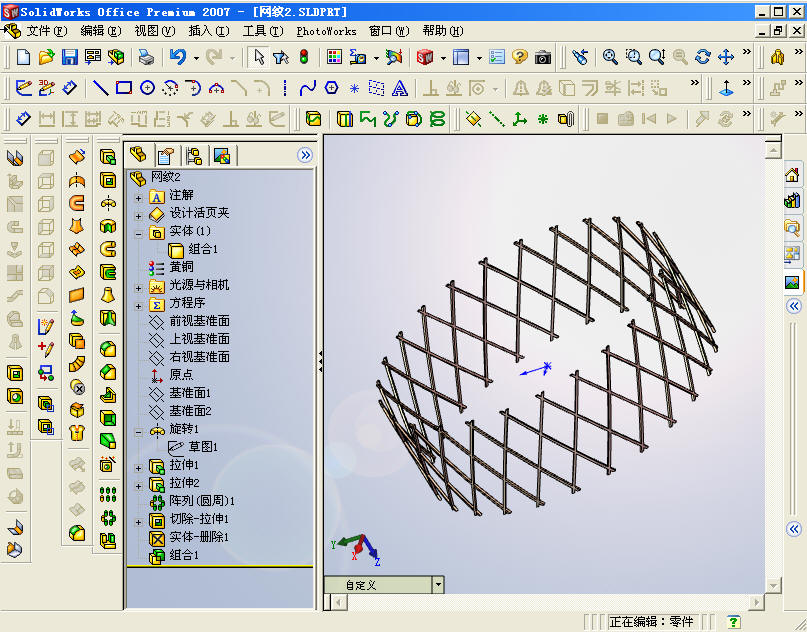
Task: Switch to ConfigurationManager tab
Action: pos(194,155)
